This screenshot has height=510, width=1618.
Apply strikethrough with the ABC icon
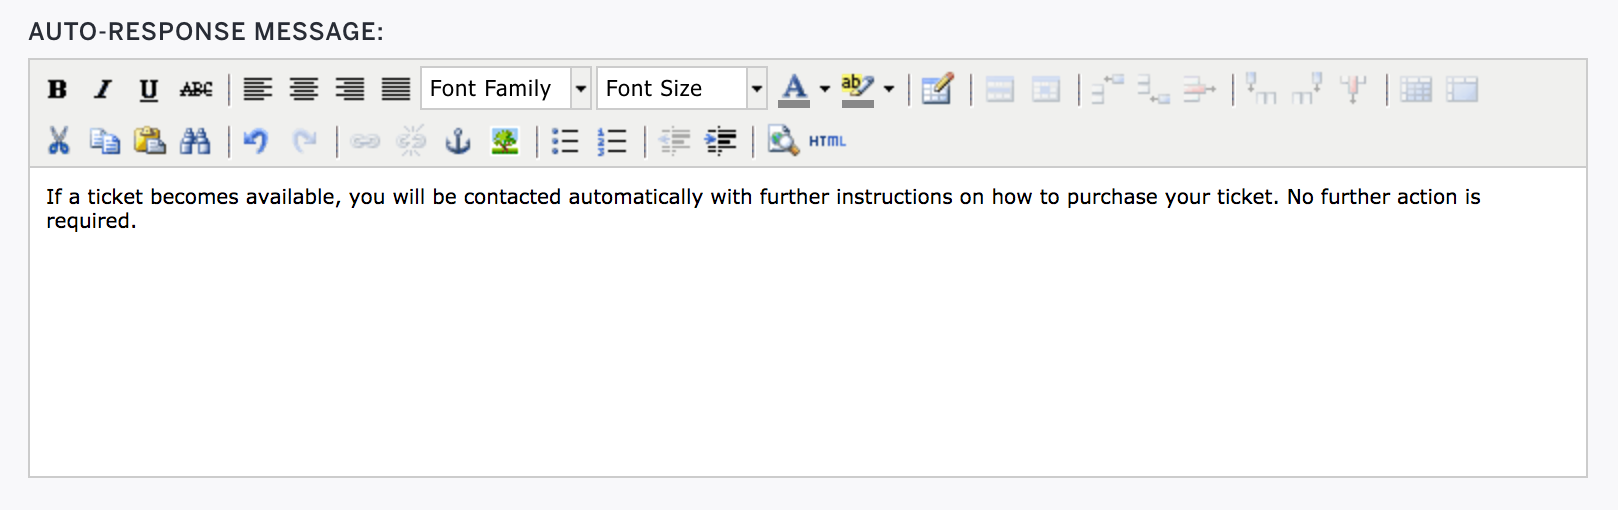[196, 89]
